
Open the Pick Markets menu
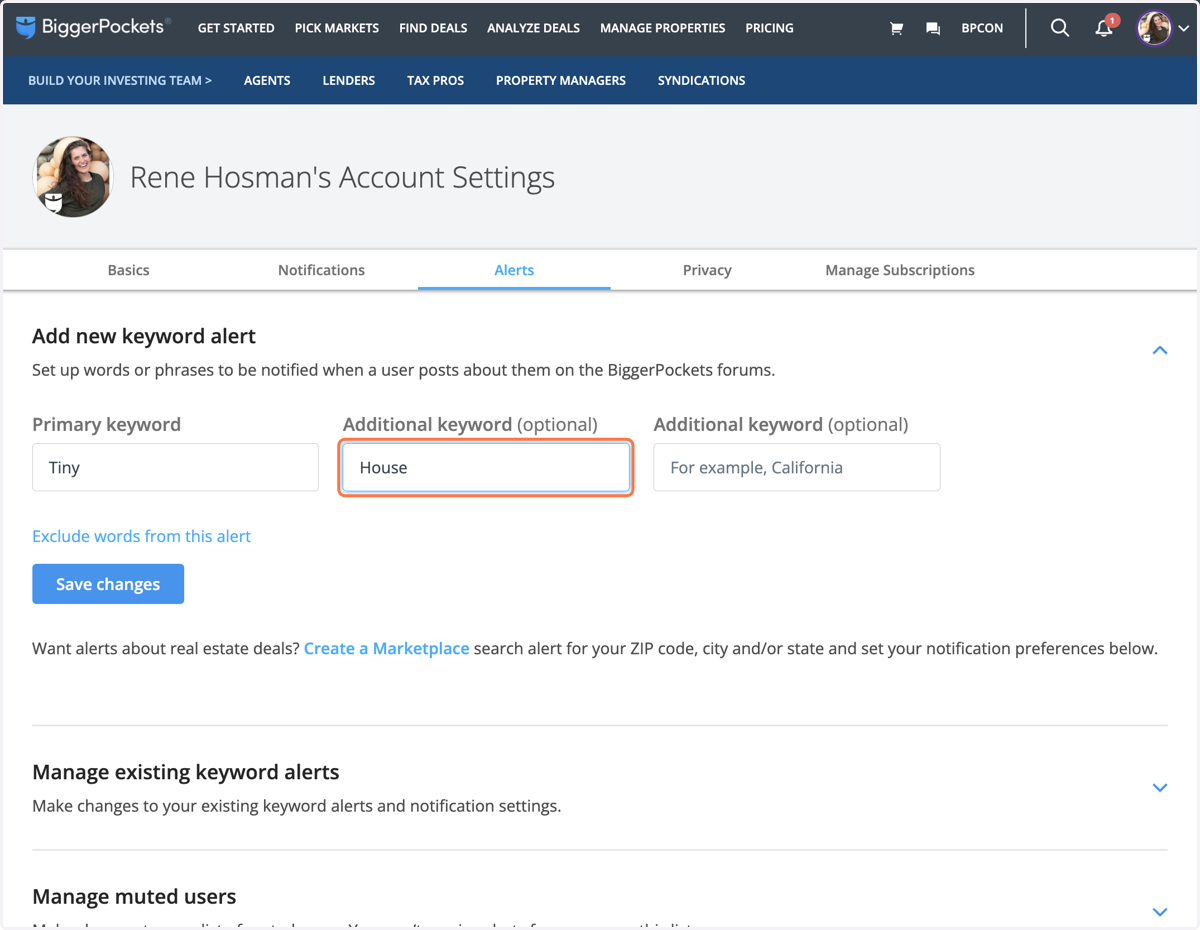pyautogui.click(x=337, y=28)
